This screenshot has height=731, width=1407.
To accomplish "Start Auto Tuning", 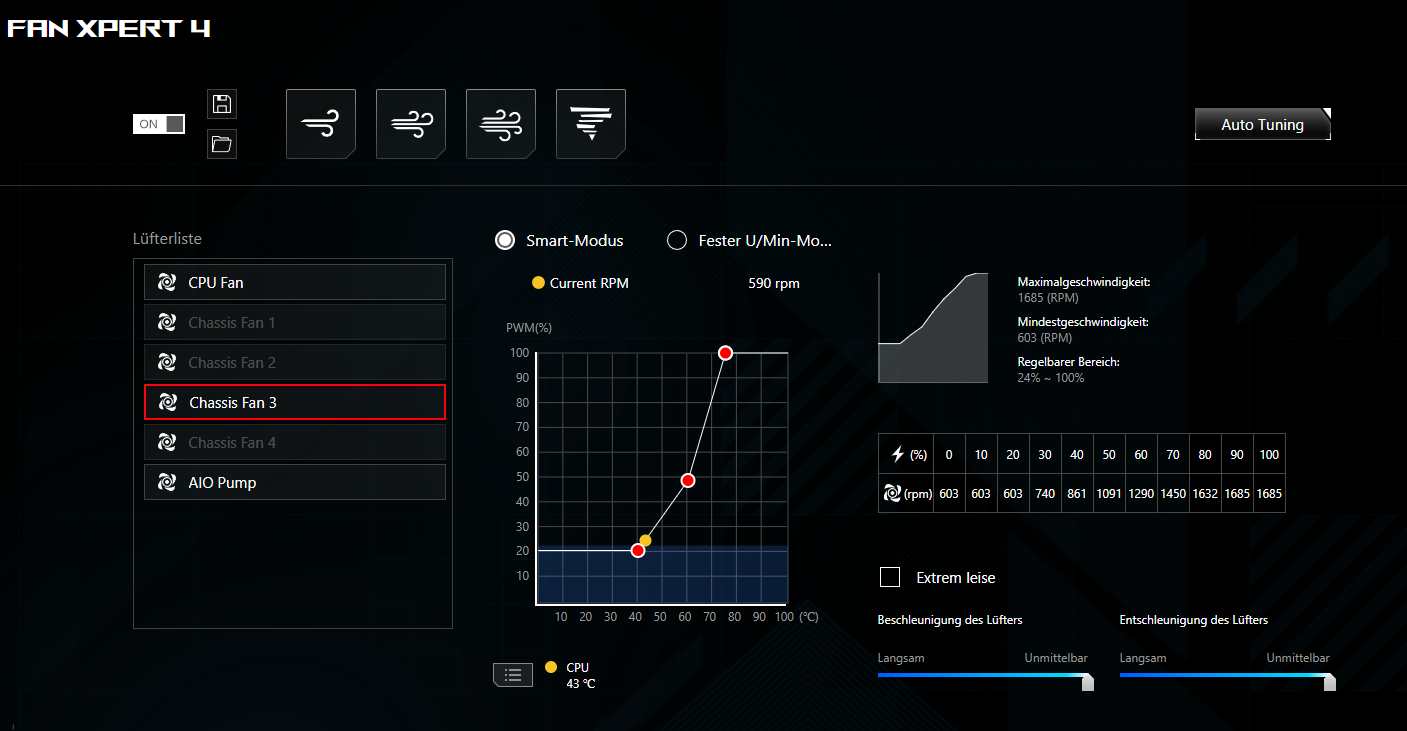I will point(1263,124).
